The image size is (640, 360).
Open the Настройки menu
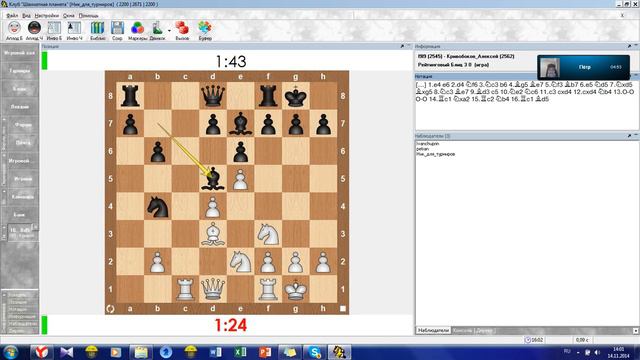(47, 16)
